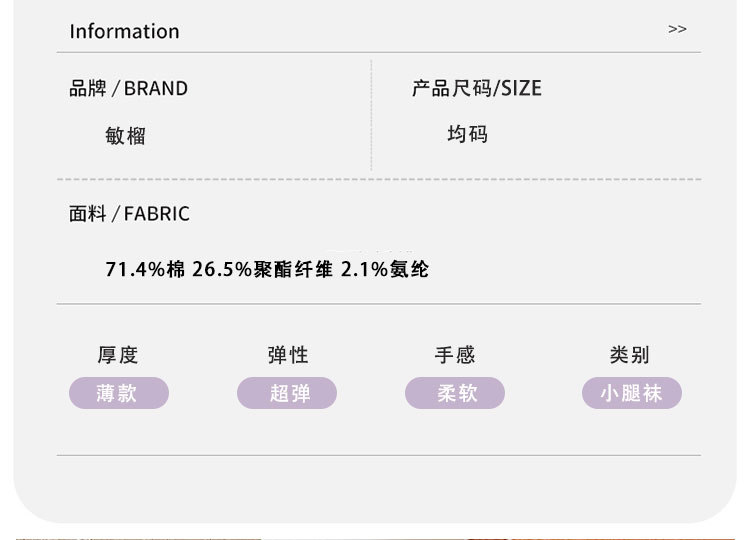750x540 pixels.
Task: Click the Information heading
Action: pyautogui.click(x=124, y=31)
